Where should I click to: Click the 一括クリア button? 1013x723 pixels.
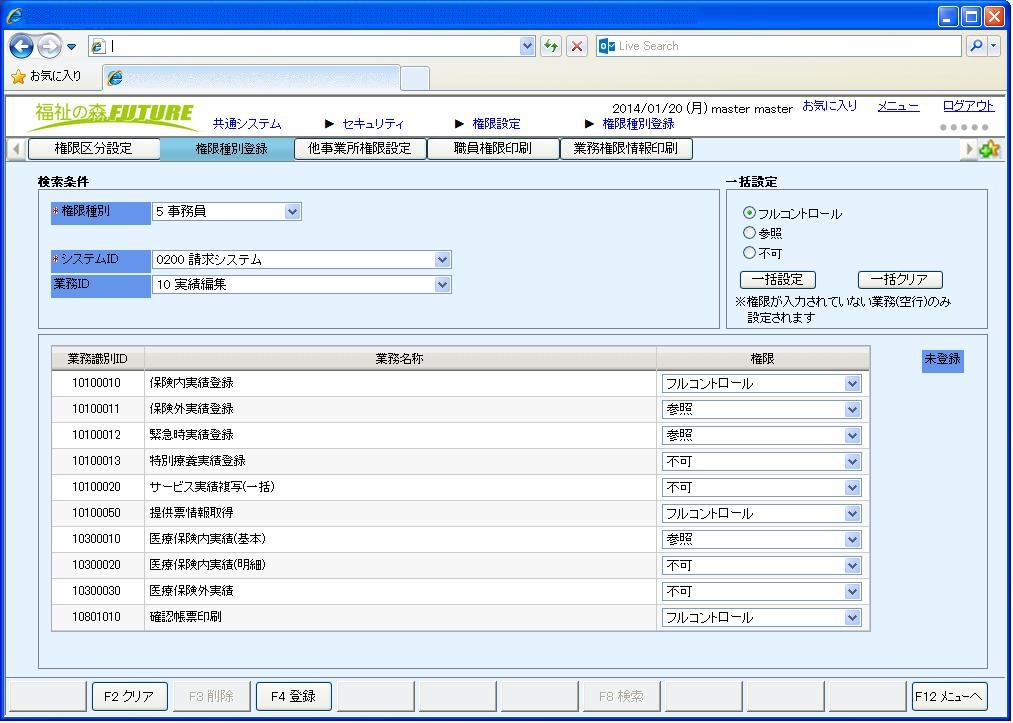[900, 280]
